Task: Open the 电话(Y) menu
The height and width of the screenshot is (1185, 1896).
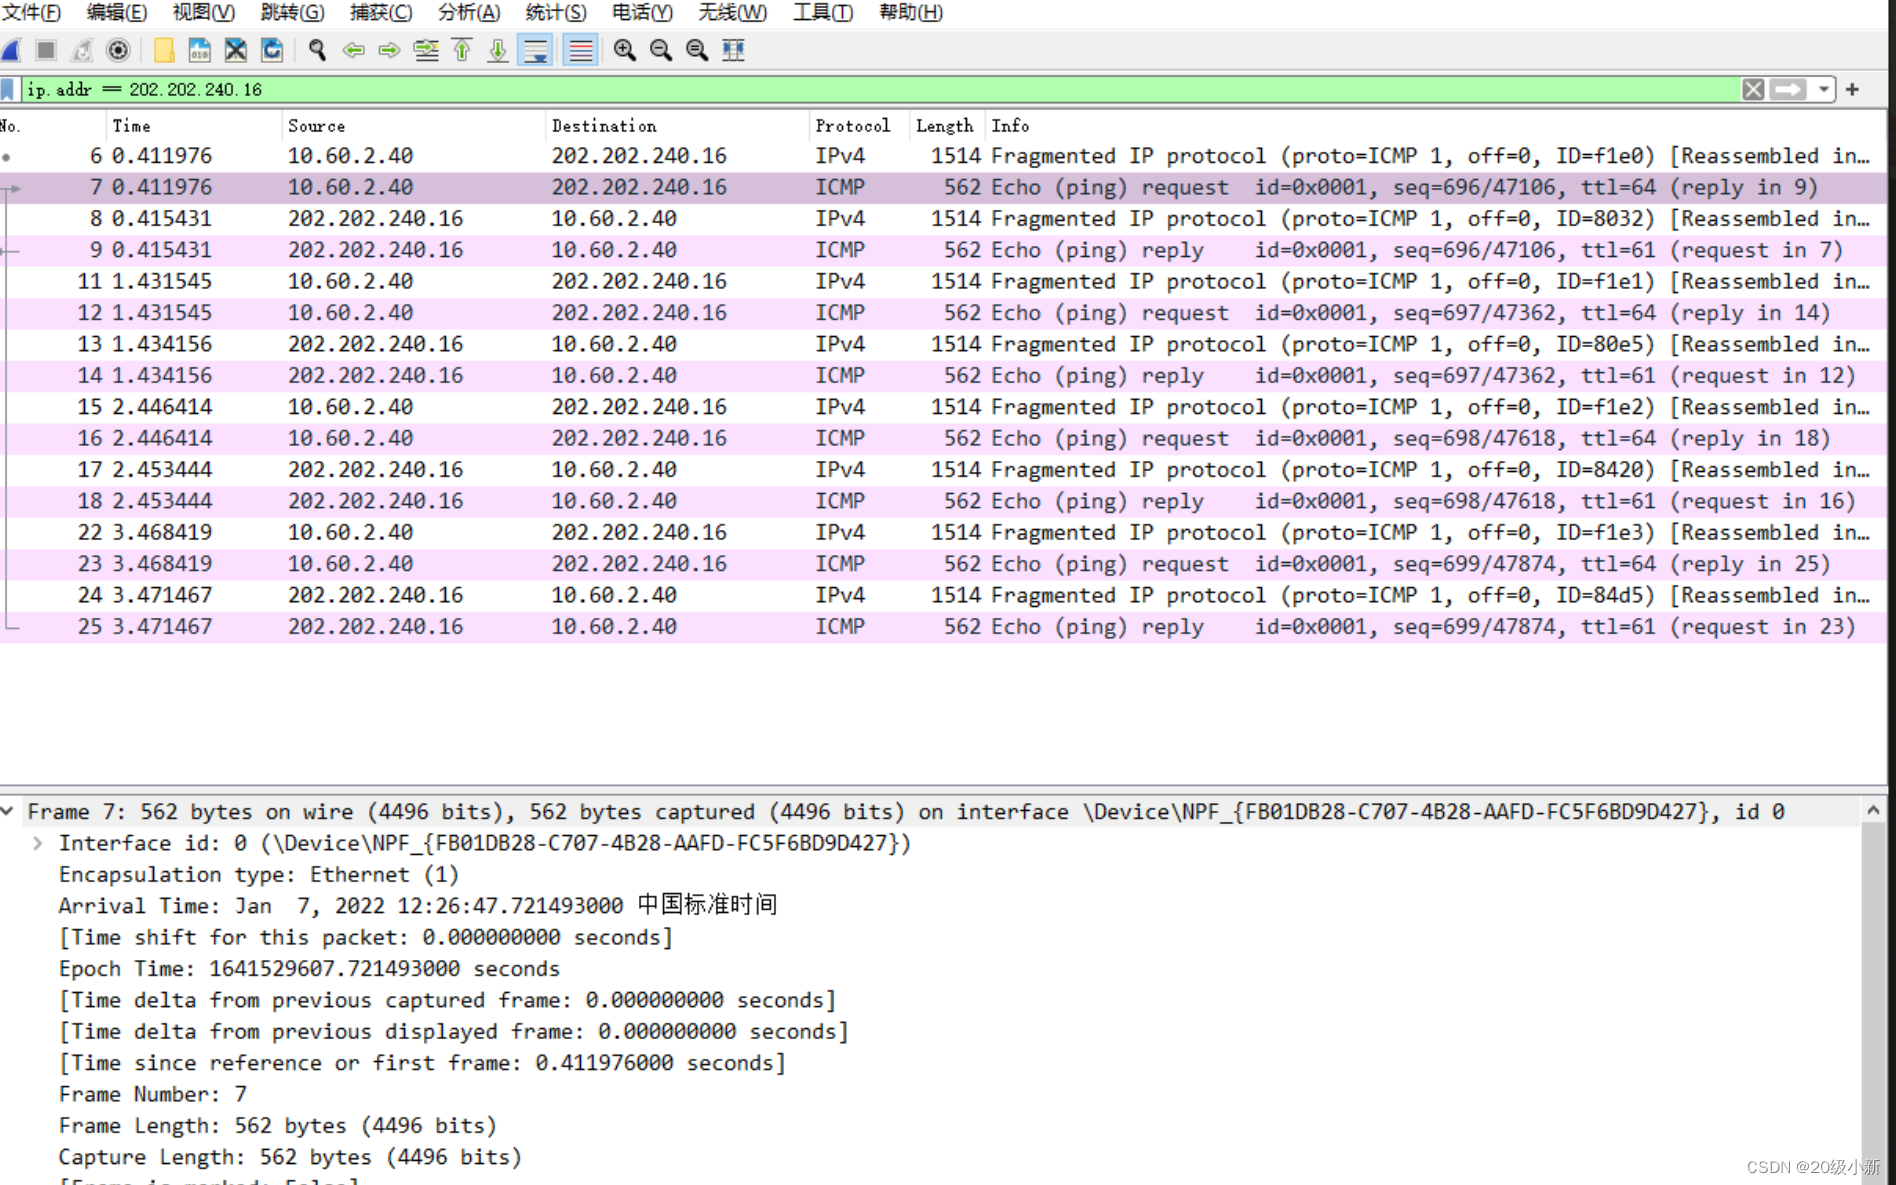Action: [643, 12]
